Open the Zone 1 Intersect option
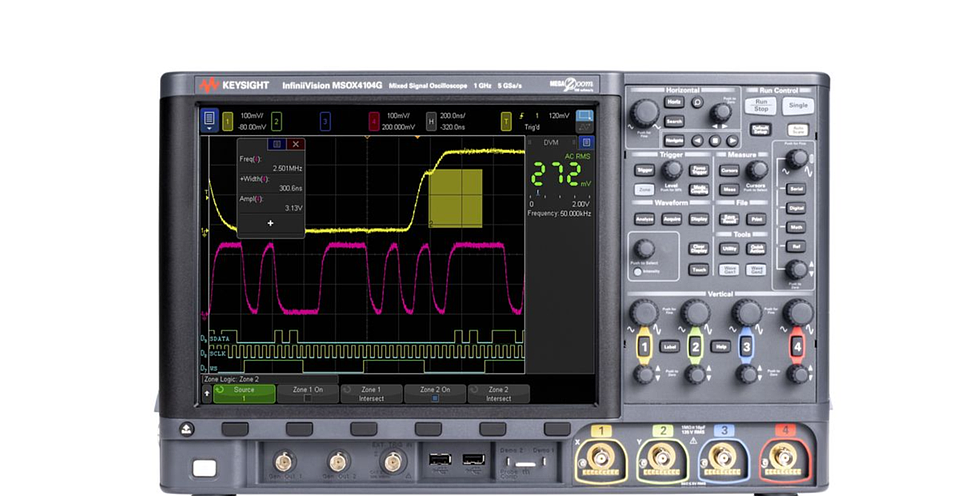The height and width of the screenshot is (498, 966). (x=371, y=394)
